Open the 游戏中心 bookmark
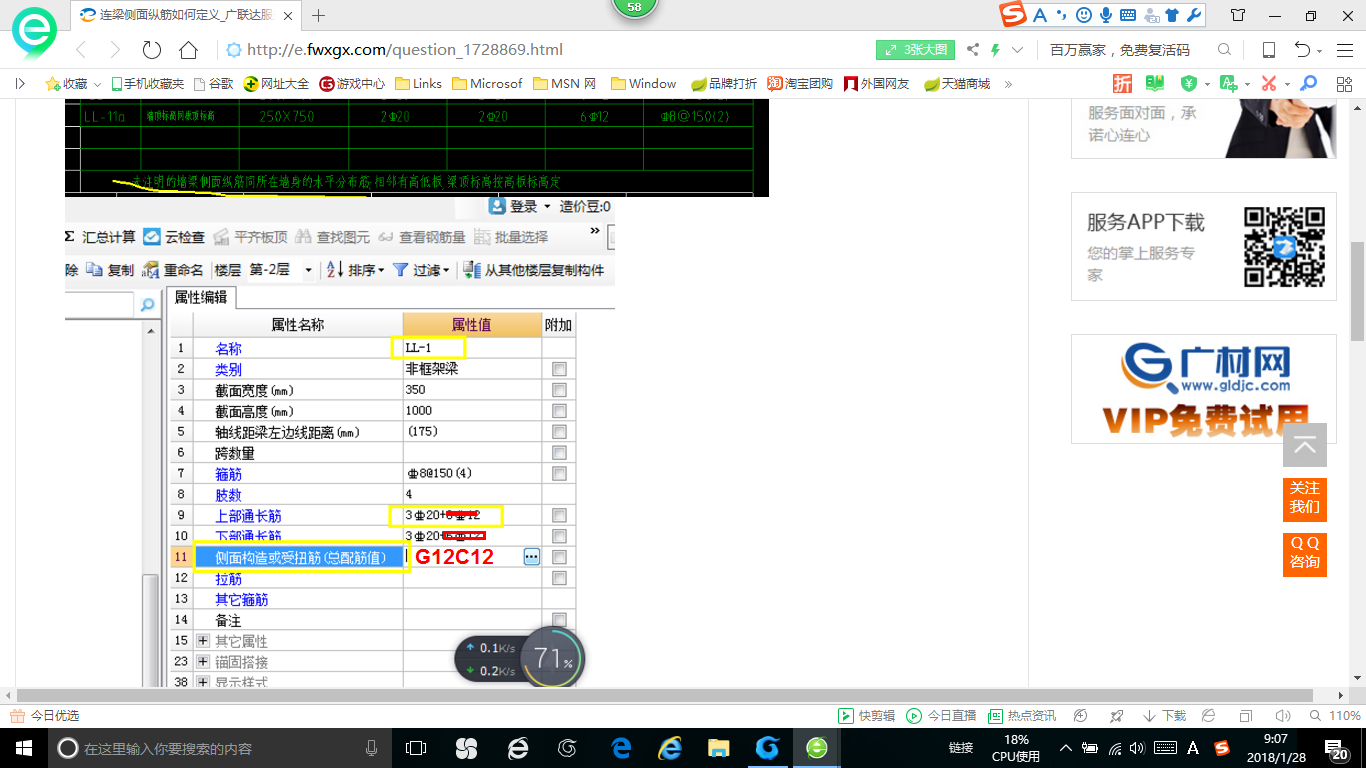 click(x=352, y=84)
